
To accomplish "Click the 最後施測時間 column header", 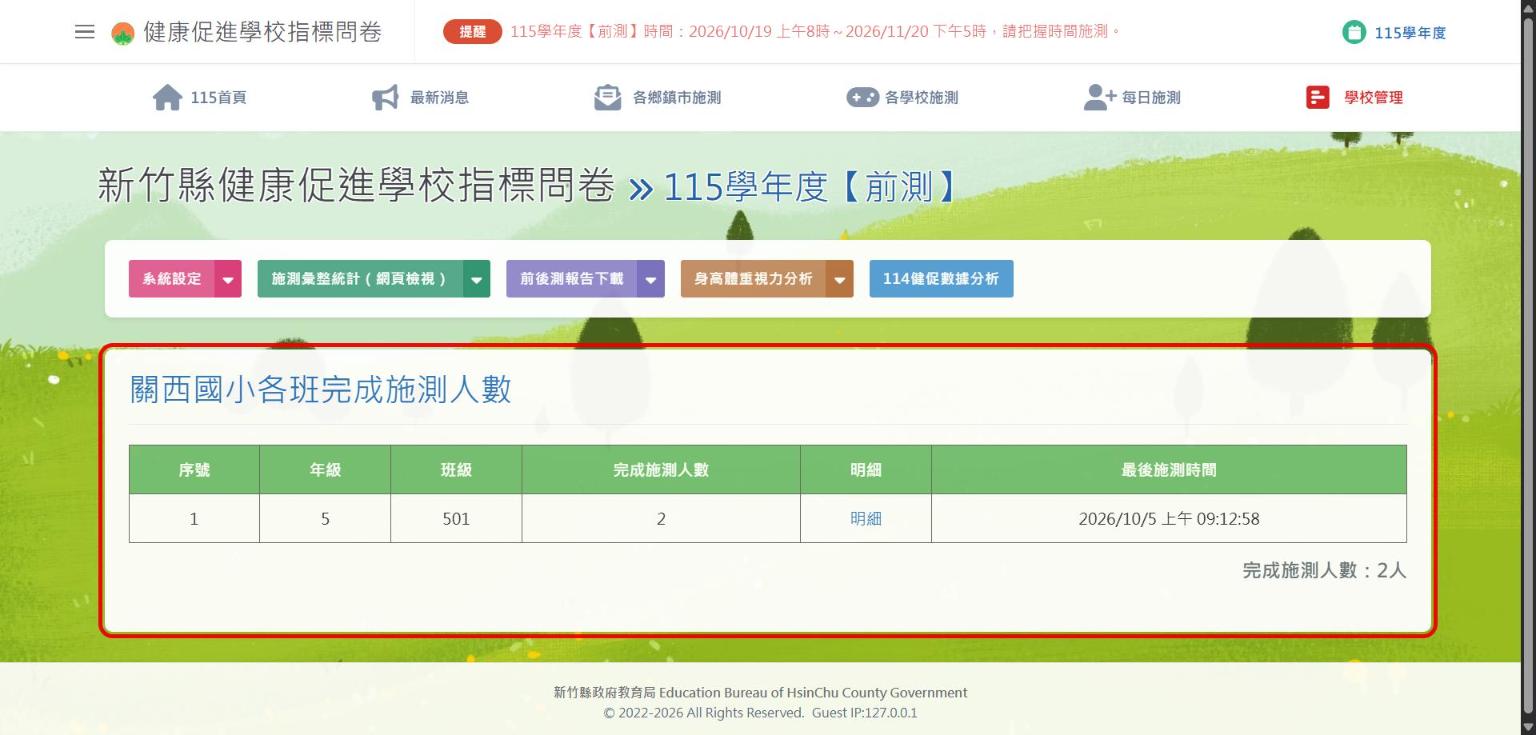I will [1169, 470].
